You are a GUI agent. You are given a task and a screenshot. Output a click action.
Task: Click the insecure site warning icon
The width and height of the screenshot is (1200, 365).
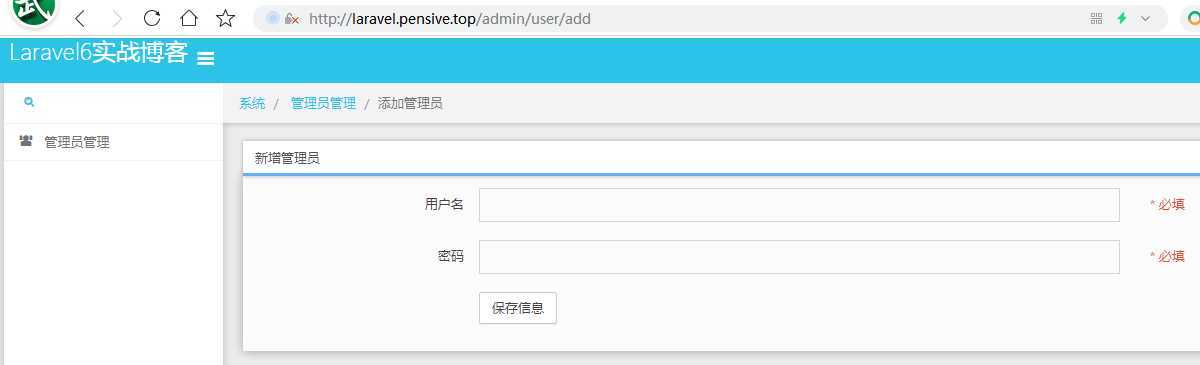(x=292, y=18)
